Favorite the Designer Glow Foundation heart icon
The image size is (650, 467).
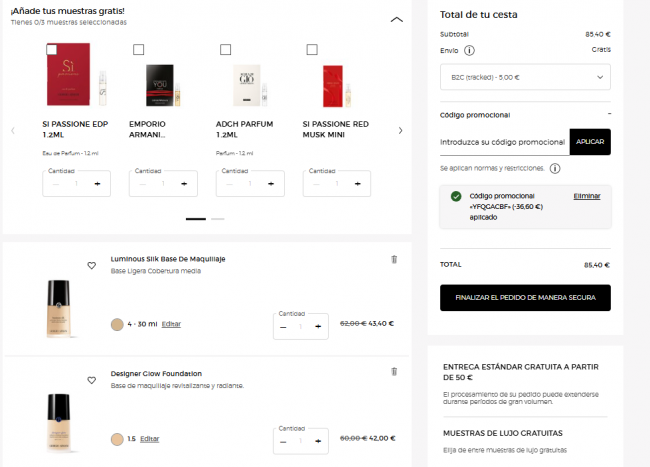pos(92,378)
